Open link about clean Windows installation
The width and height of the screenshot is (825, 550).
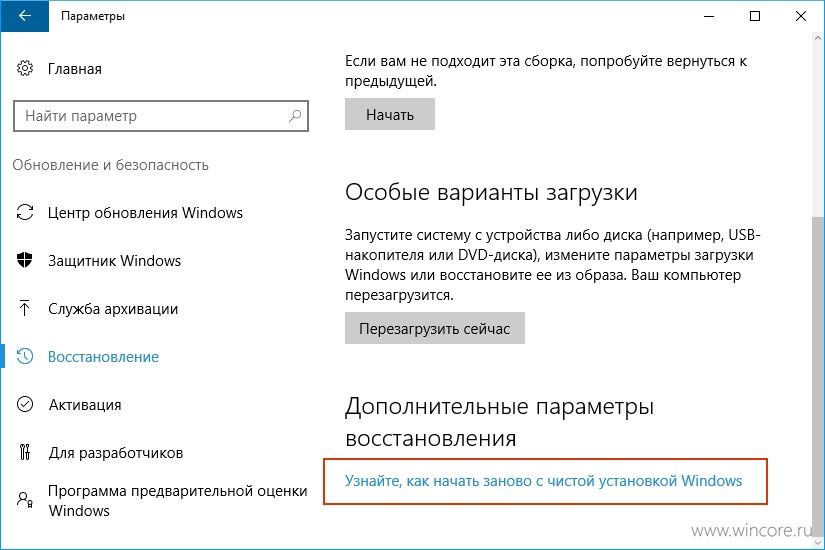tap(544, 481)
